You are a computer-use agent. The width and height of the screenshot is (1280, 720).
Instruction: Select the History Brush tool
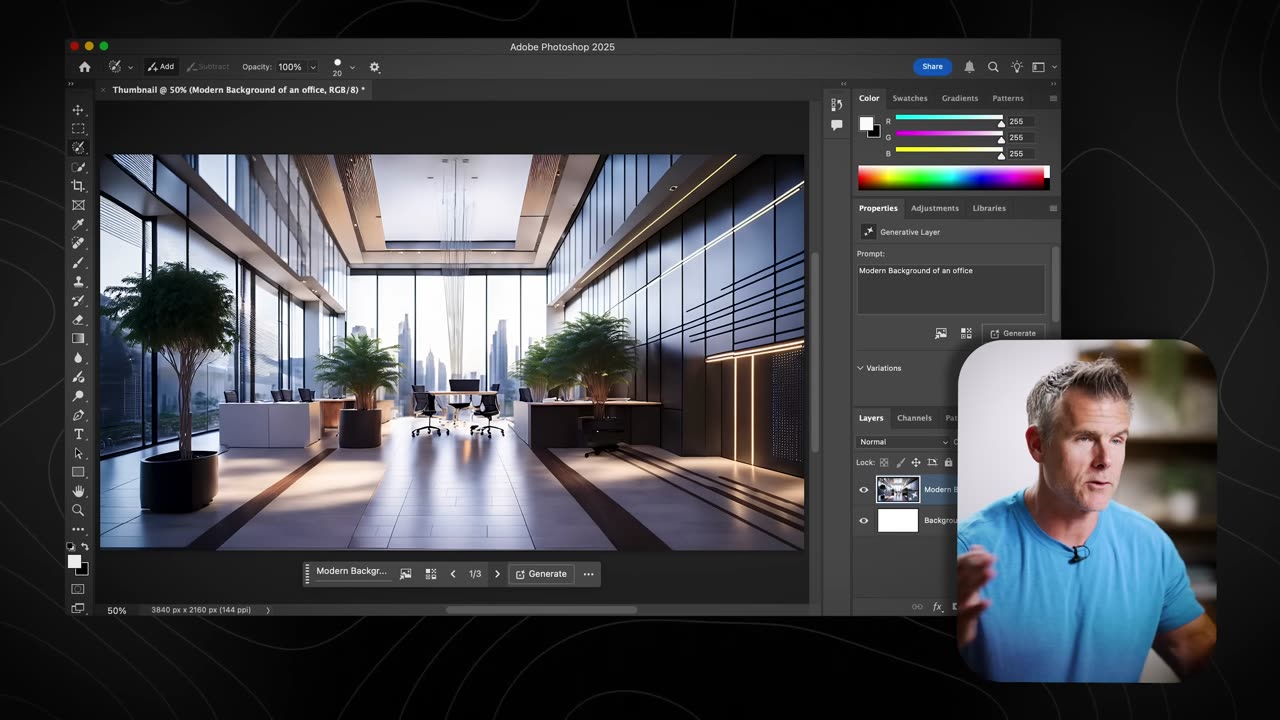coord(78,300)
